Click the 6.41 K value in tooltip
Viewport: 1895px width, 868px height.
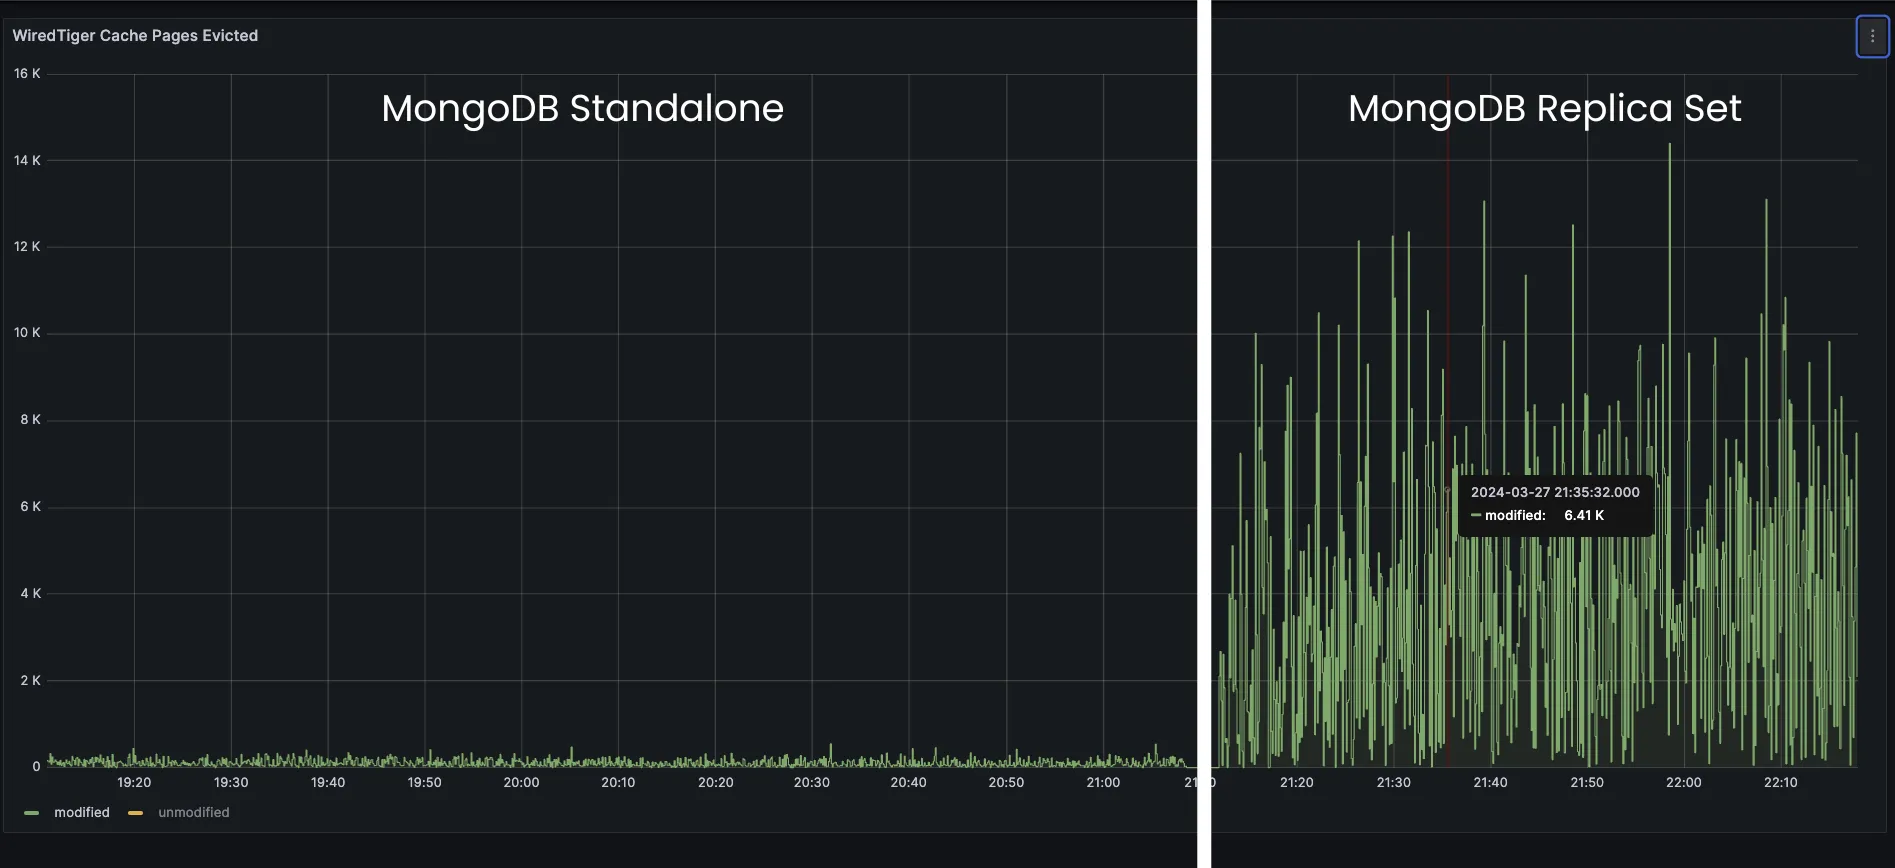pos(1584,515)
